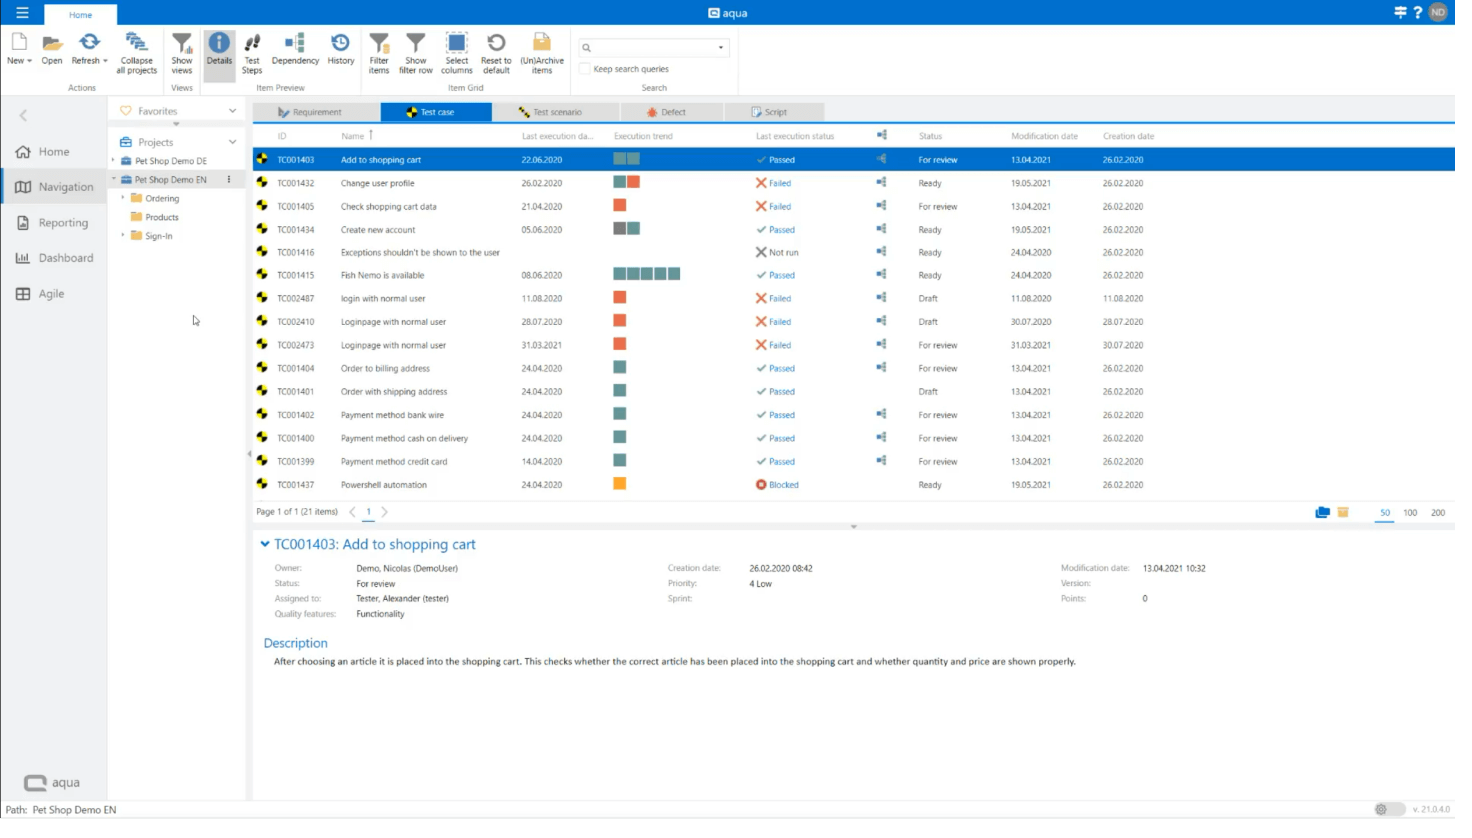Screen dimensions: 1472x838
Task: Click inside the search input field
Action: [650, 47]
